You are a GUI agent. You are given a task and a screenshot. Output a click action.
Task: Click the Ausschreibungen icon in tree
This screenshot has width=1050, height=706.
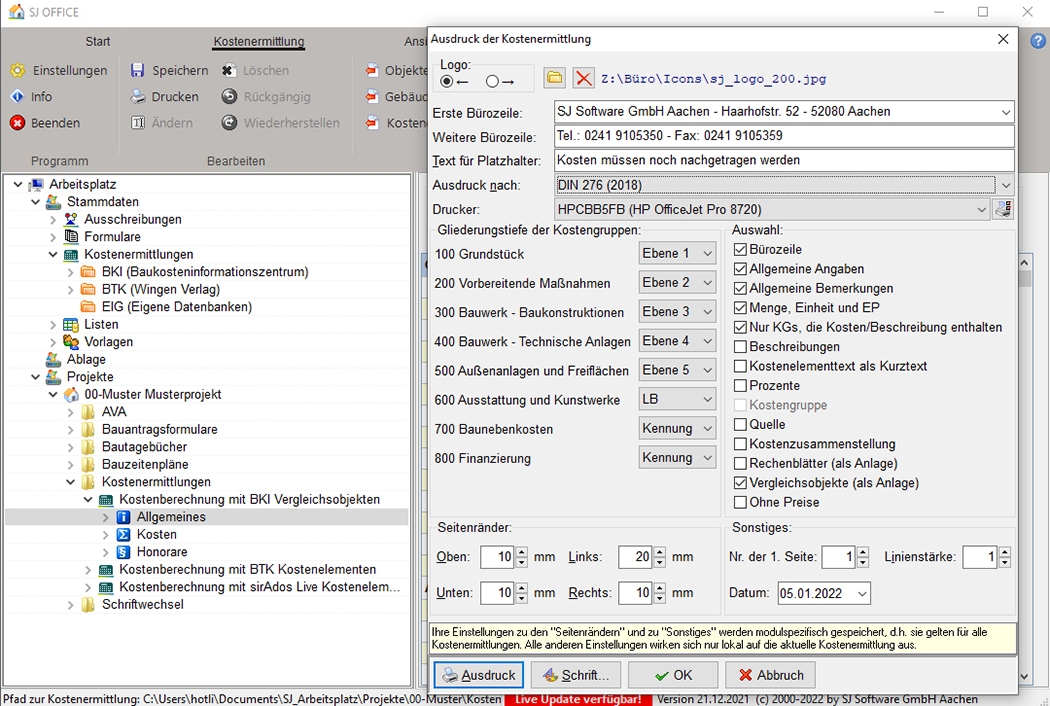pos(71,219)
